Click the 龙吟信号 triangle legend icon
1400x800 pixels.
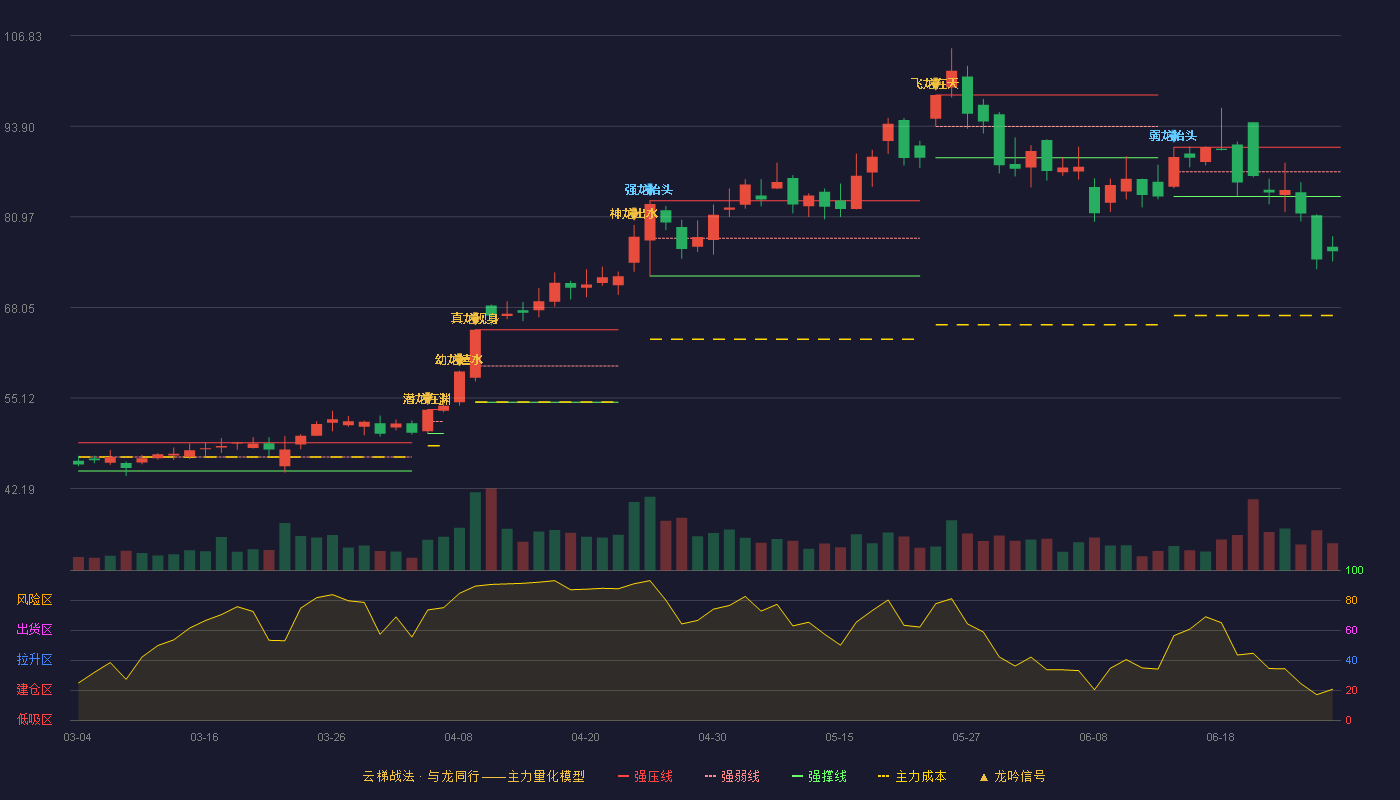coord(984,776)
